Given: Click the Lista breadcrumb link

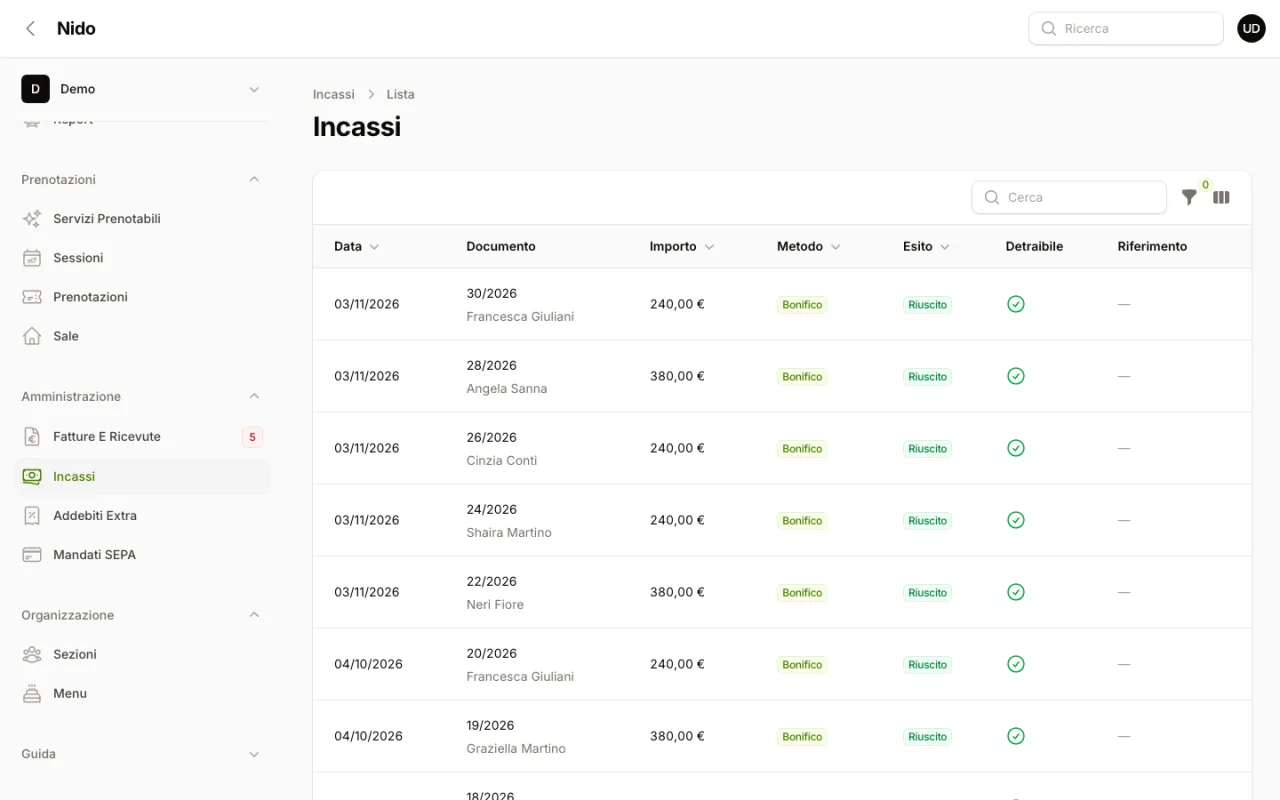Looking at the screenshot, I should click(401, 94).
